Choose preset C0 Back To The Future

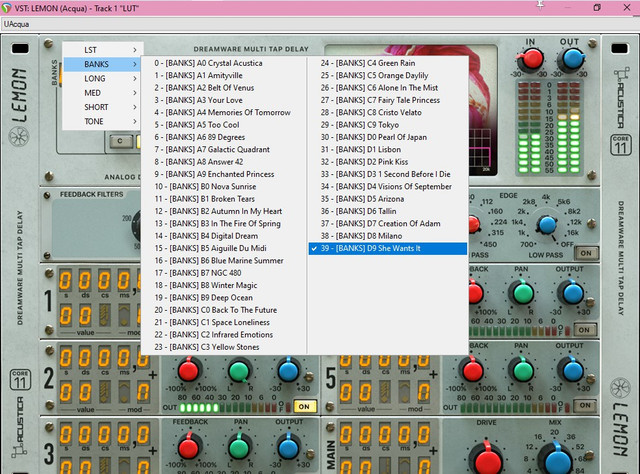pyautogui.click(x=223, y=310)
